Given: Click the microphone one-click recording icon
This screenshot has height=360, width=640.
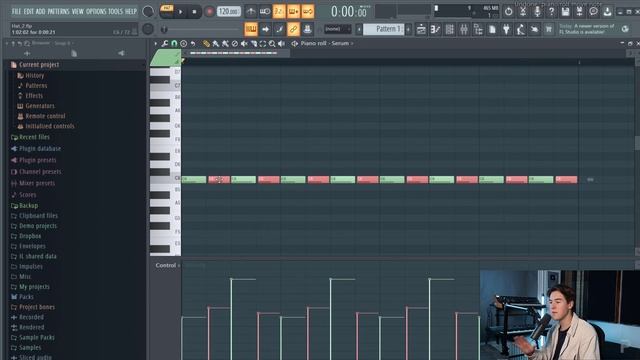Looking at the screenshot, I should click(x=537, y=11).
